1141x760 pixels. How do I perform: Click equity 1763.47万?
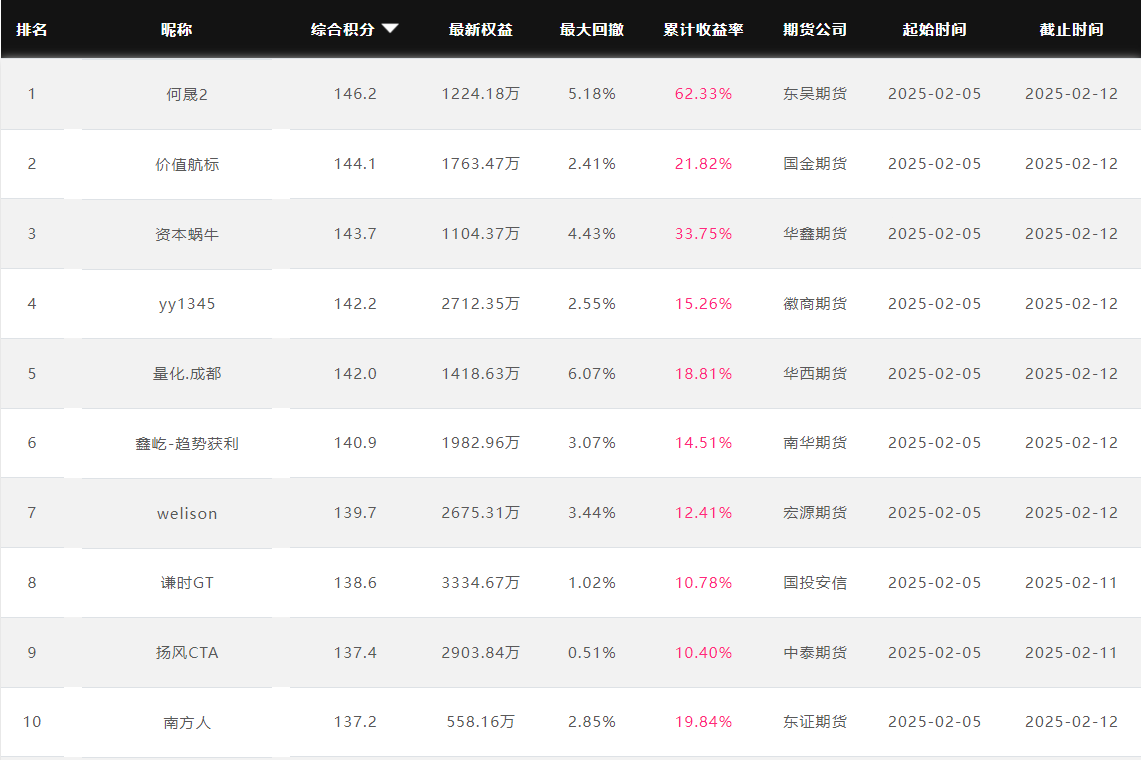(x=481, y=164)
